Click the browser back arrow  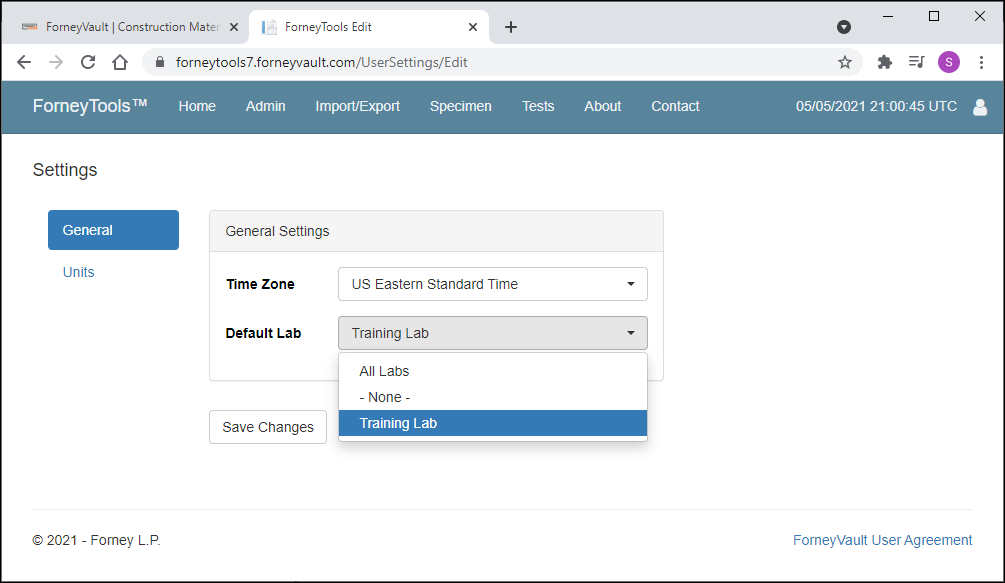click(24, 62)
